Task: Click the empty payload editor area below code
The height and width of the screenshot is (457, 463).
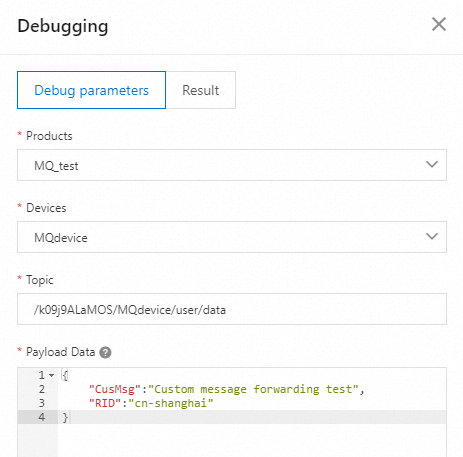Action: (x=252, y=440)
